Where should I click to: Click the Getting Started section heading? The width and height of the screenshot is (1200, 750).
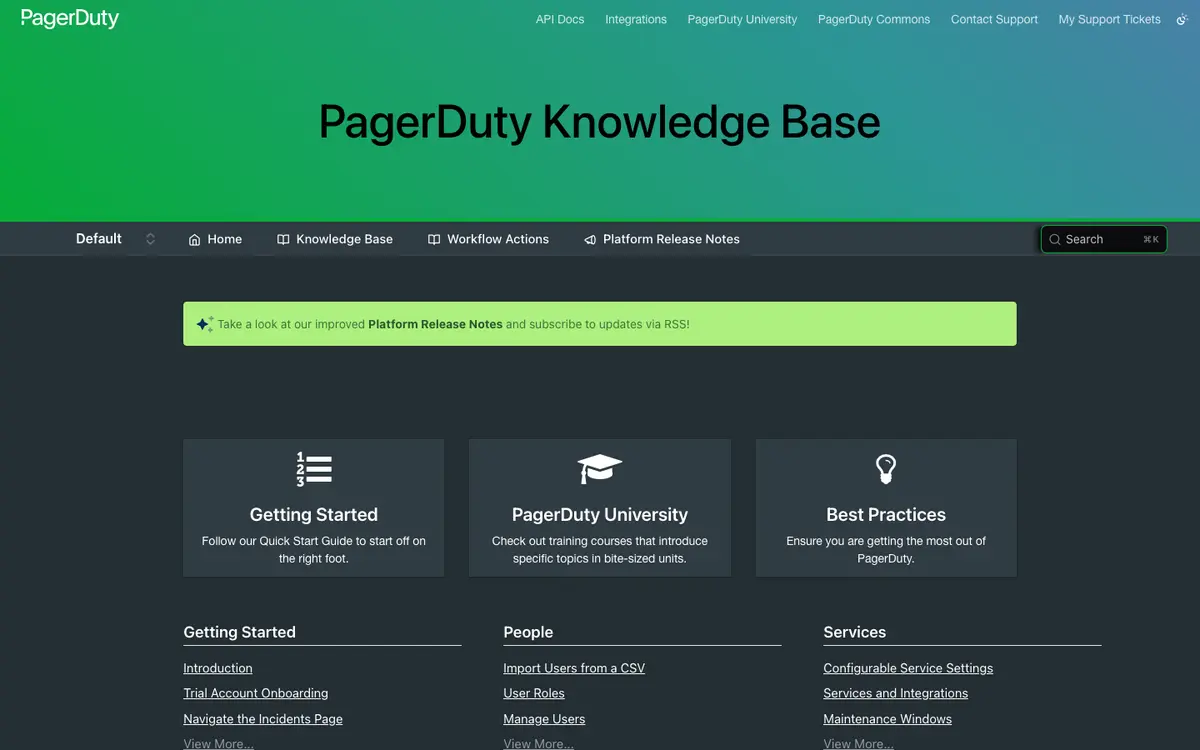240,632
